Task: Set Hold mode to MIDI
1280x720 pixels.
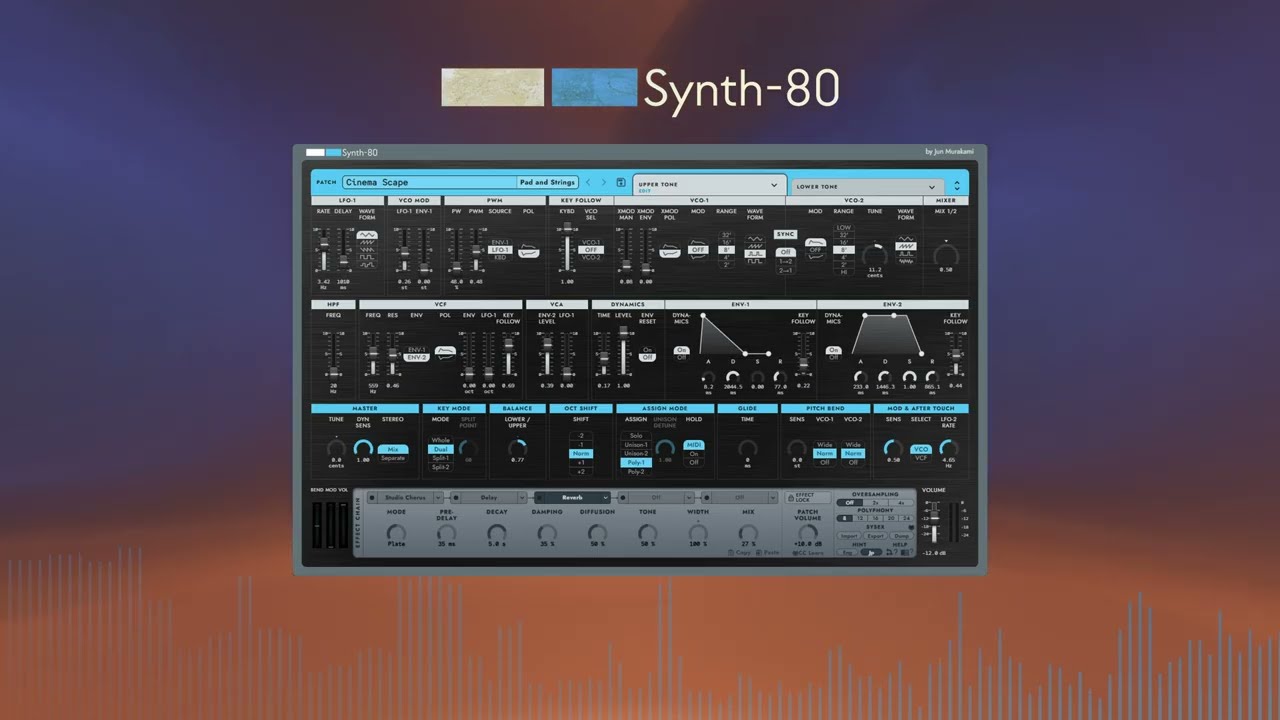Action: 694,445
